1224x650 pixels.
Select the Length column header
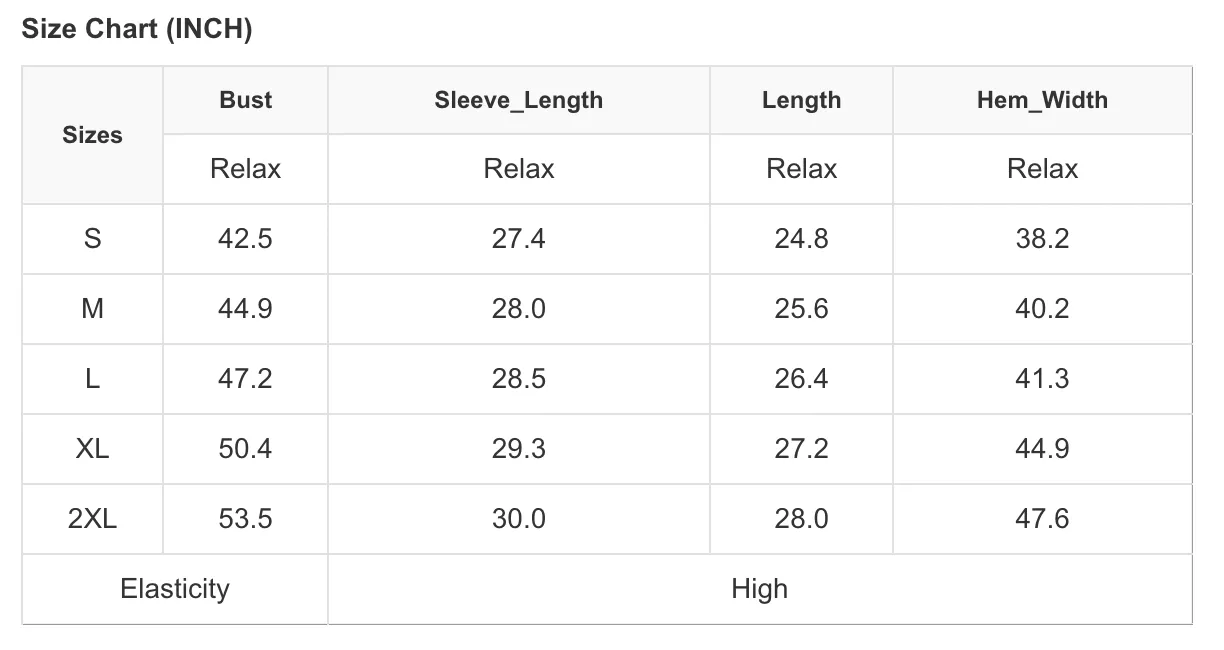click(801, 100)
